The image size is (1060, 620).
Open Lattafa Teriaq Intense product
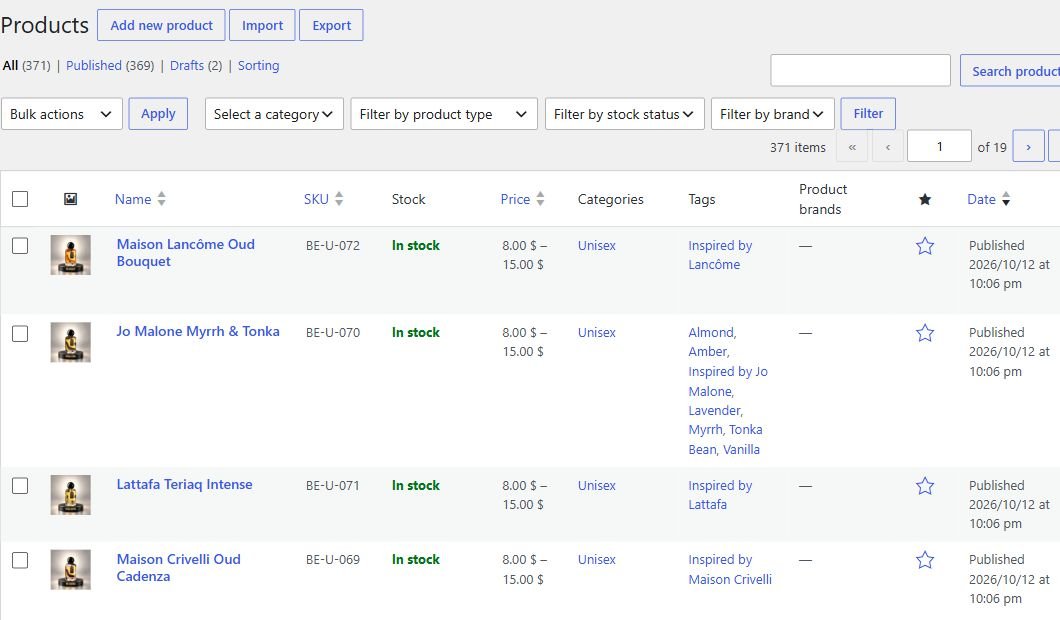184,484
